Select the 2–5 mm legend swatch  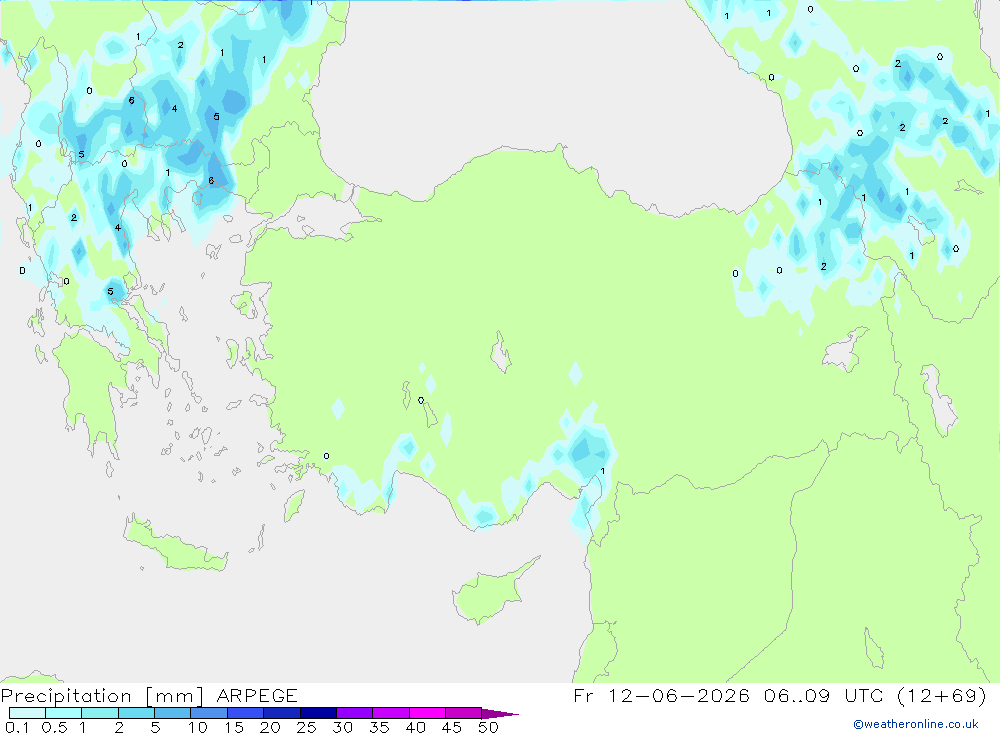click(x=136, y=713)
